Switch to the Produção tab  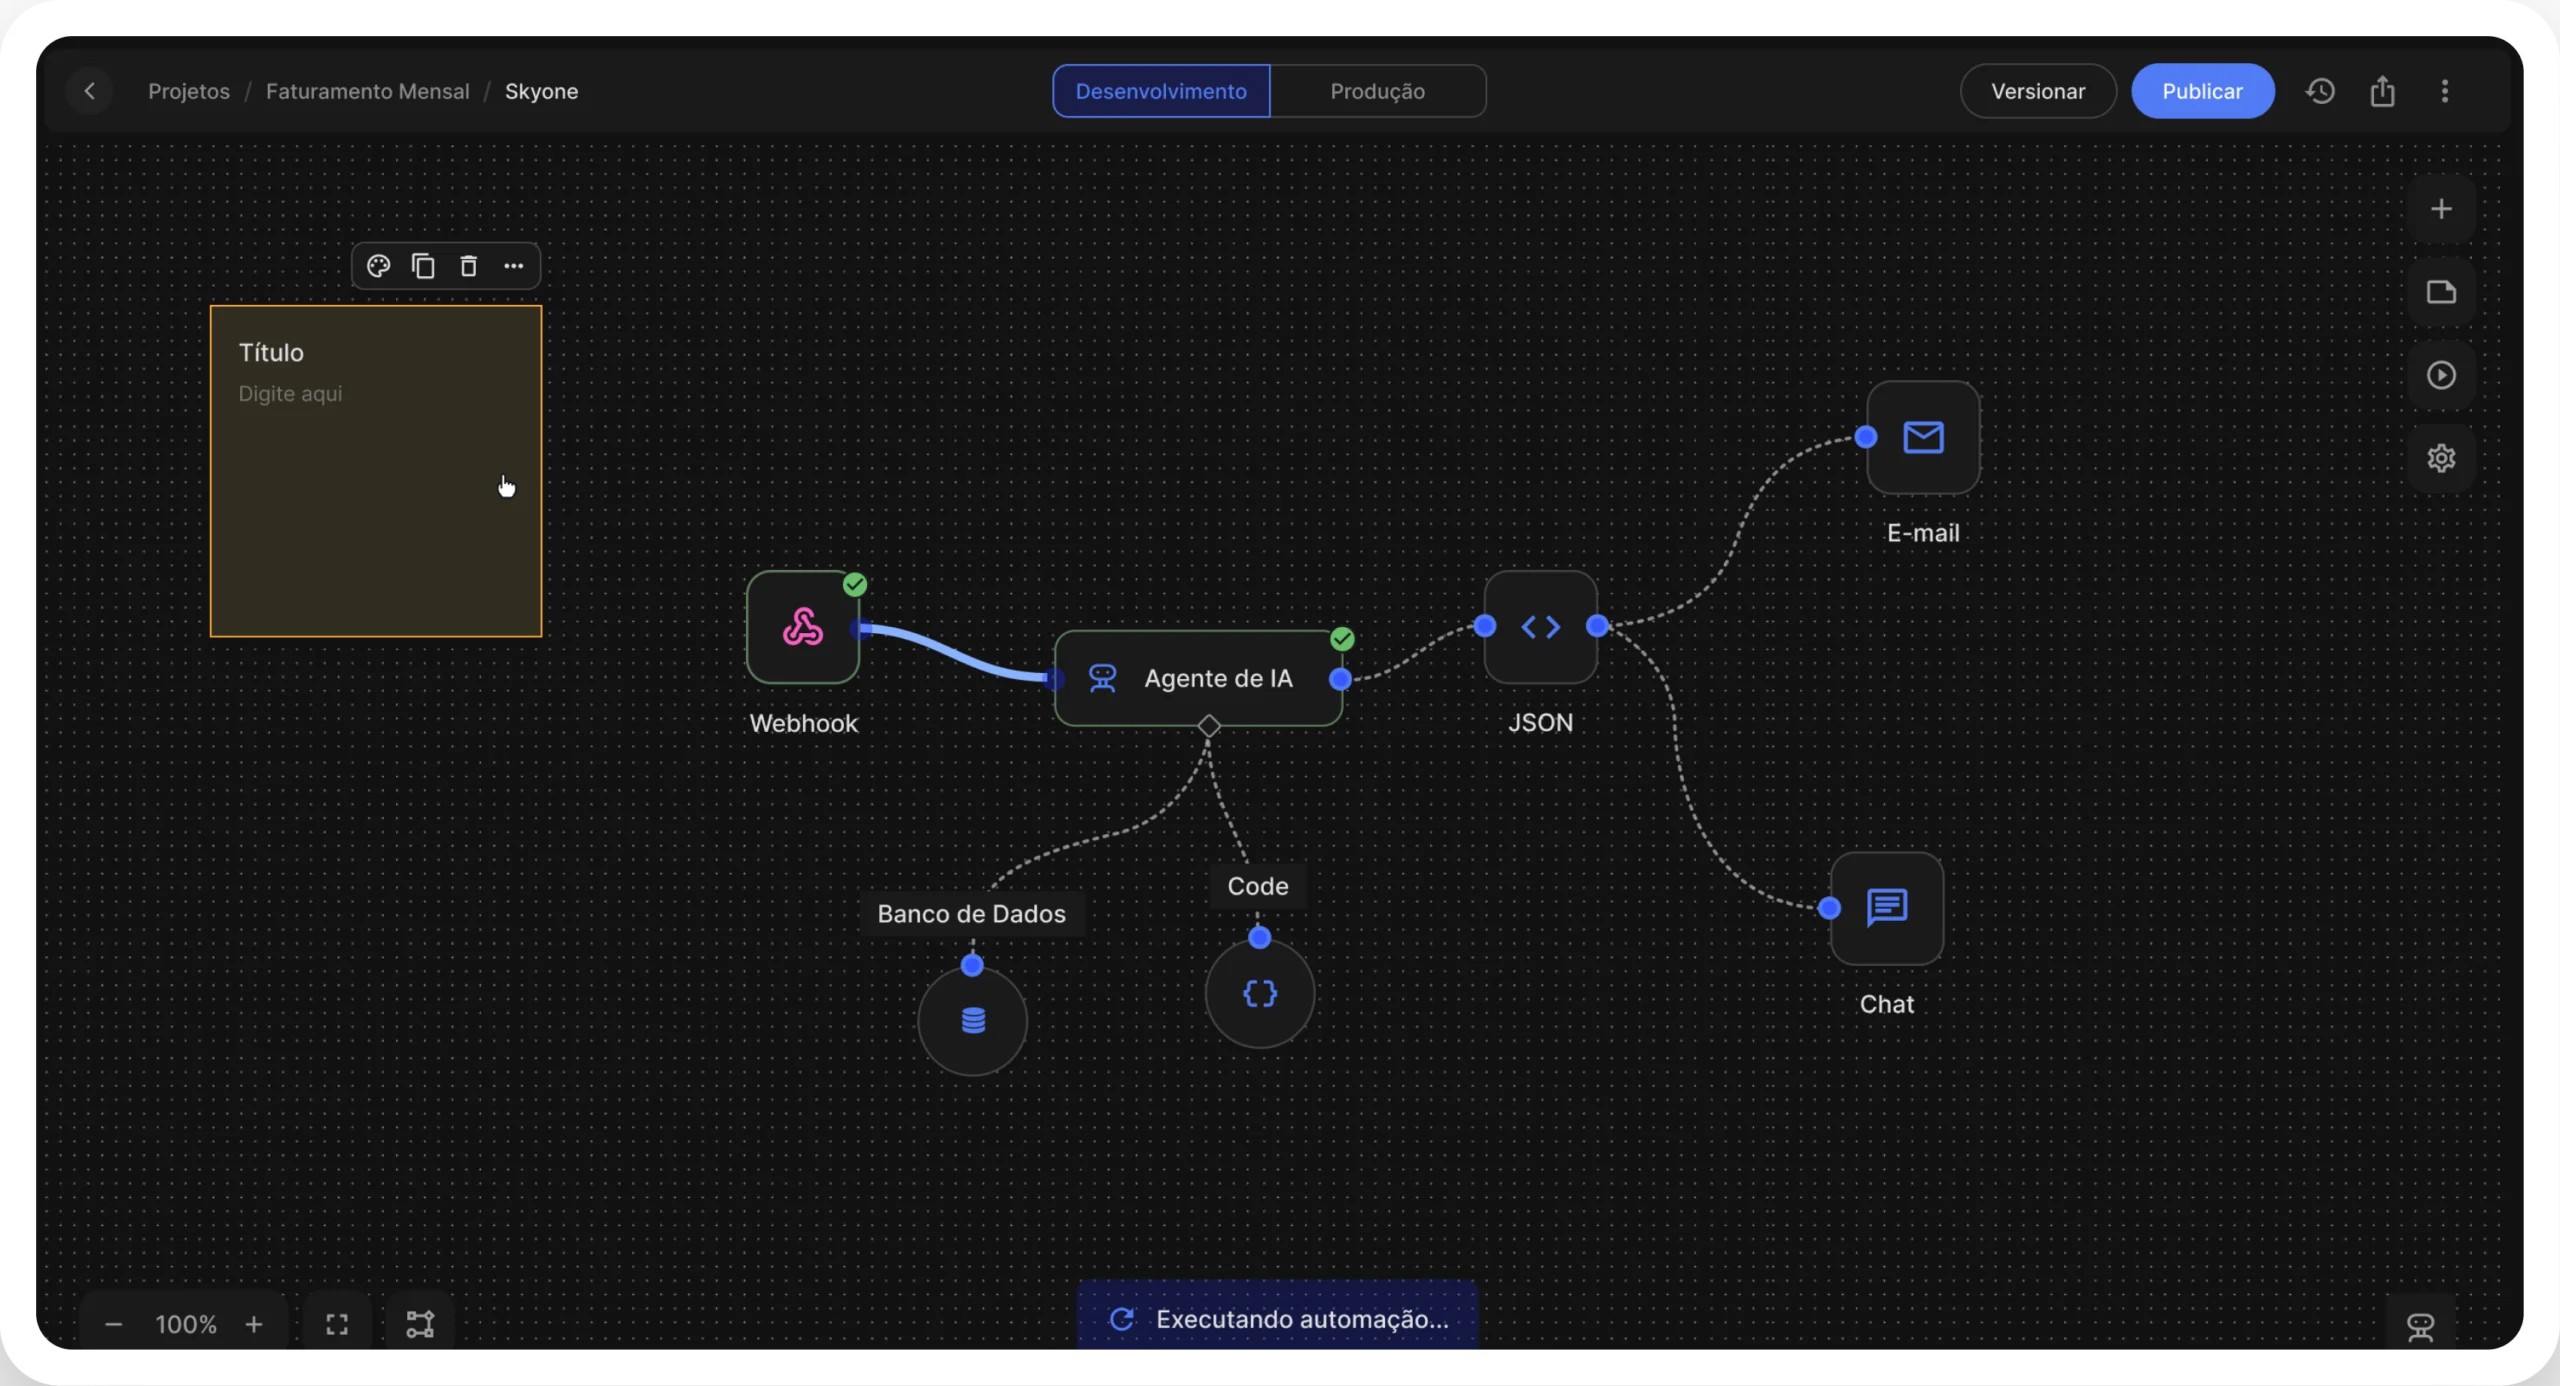[1377, 91]
